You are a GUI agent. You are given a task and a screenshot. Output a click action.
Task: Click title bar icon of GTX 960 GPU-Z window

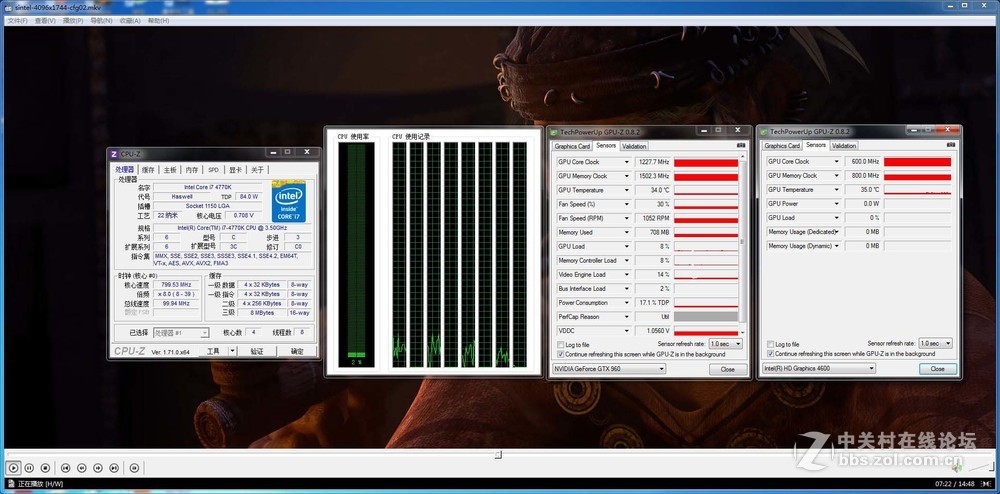(554, 132)
